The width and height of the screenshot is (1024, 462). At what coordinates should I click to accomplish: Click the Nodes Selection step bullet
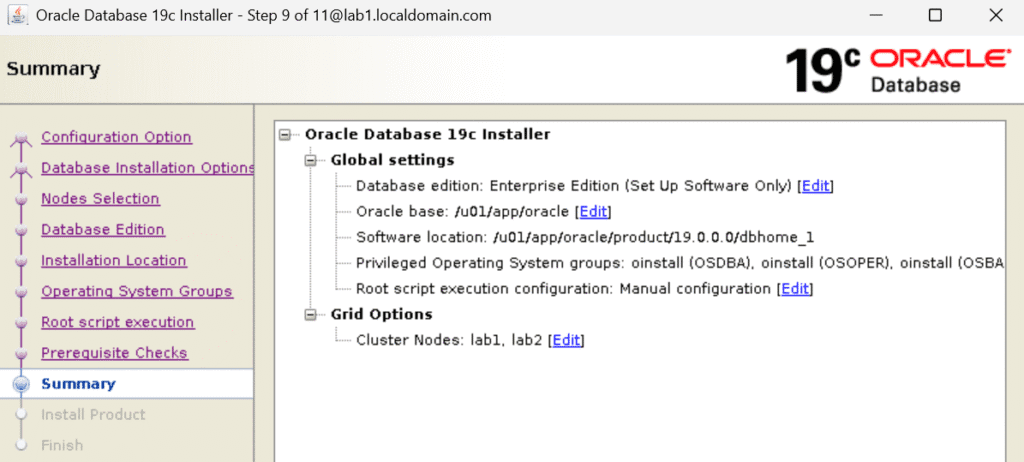click(x=22, y=200)
